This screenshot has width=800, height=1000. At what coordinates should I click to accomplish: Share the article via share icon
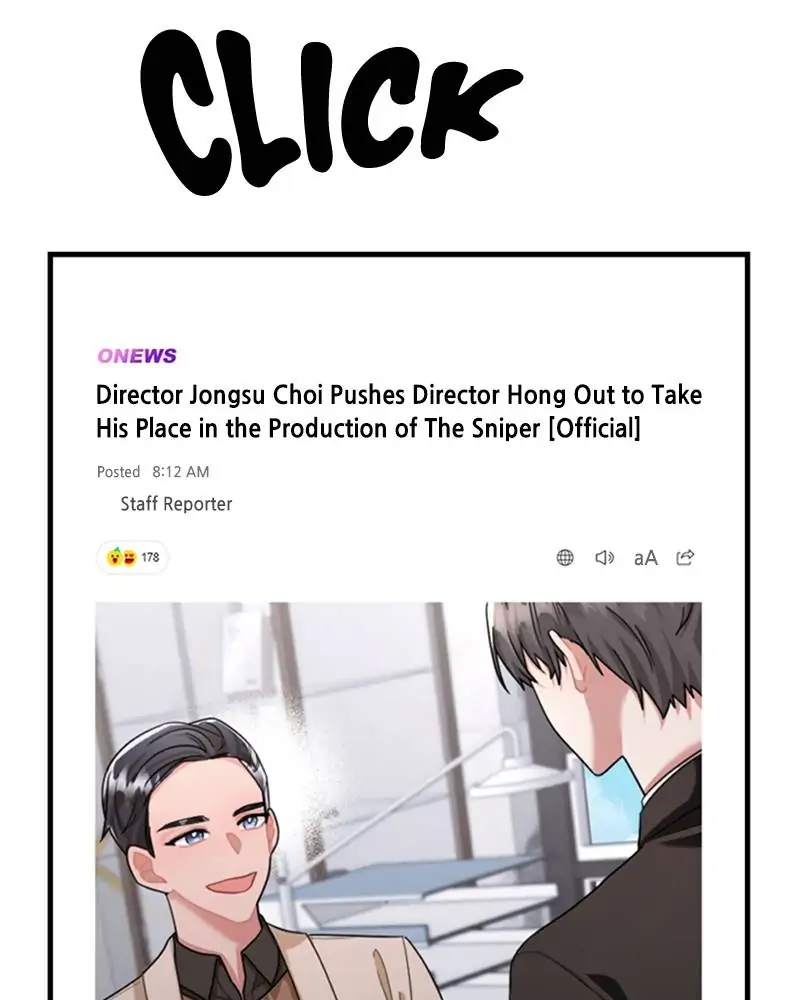point(685,557)
